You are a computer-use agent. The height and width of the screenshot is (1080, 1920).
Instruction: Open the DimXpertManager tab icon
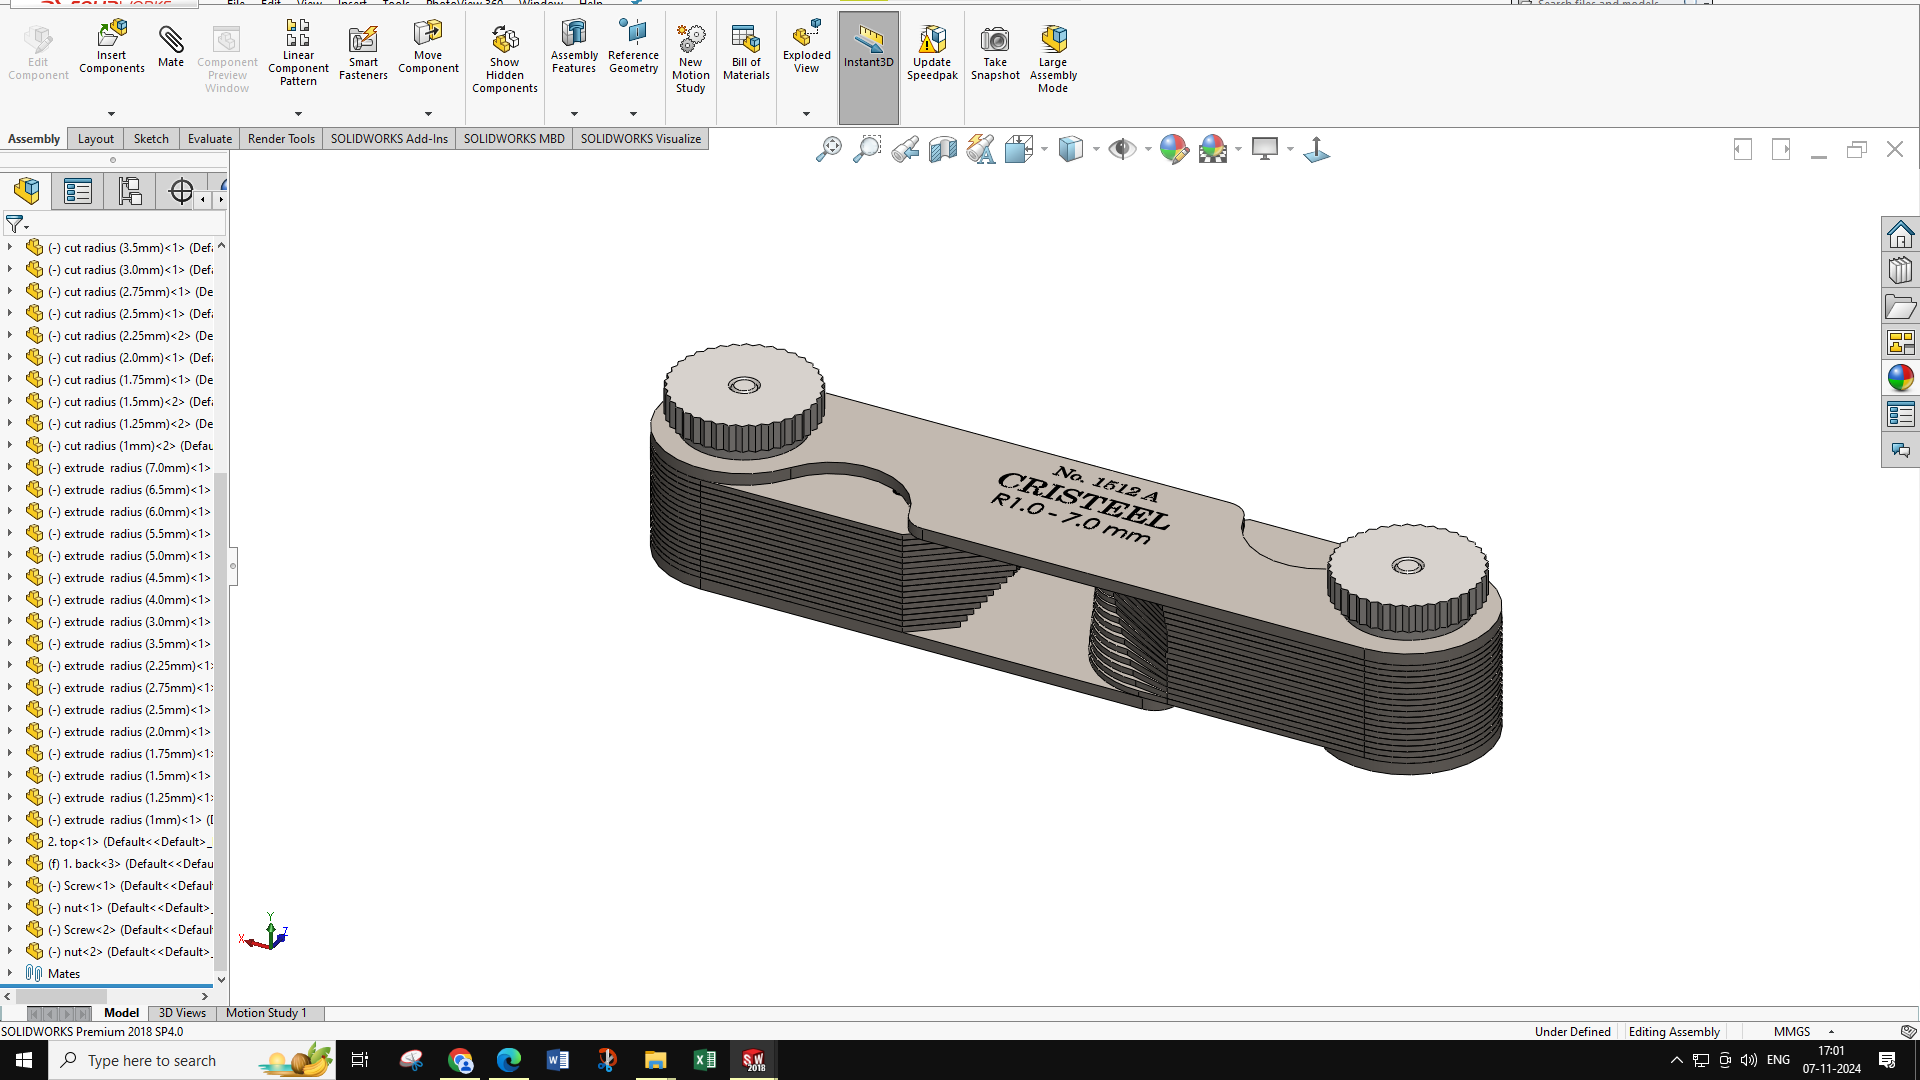181,191
